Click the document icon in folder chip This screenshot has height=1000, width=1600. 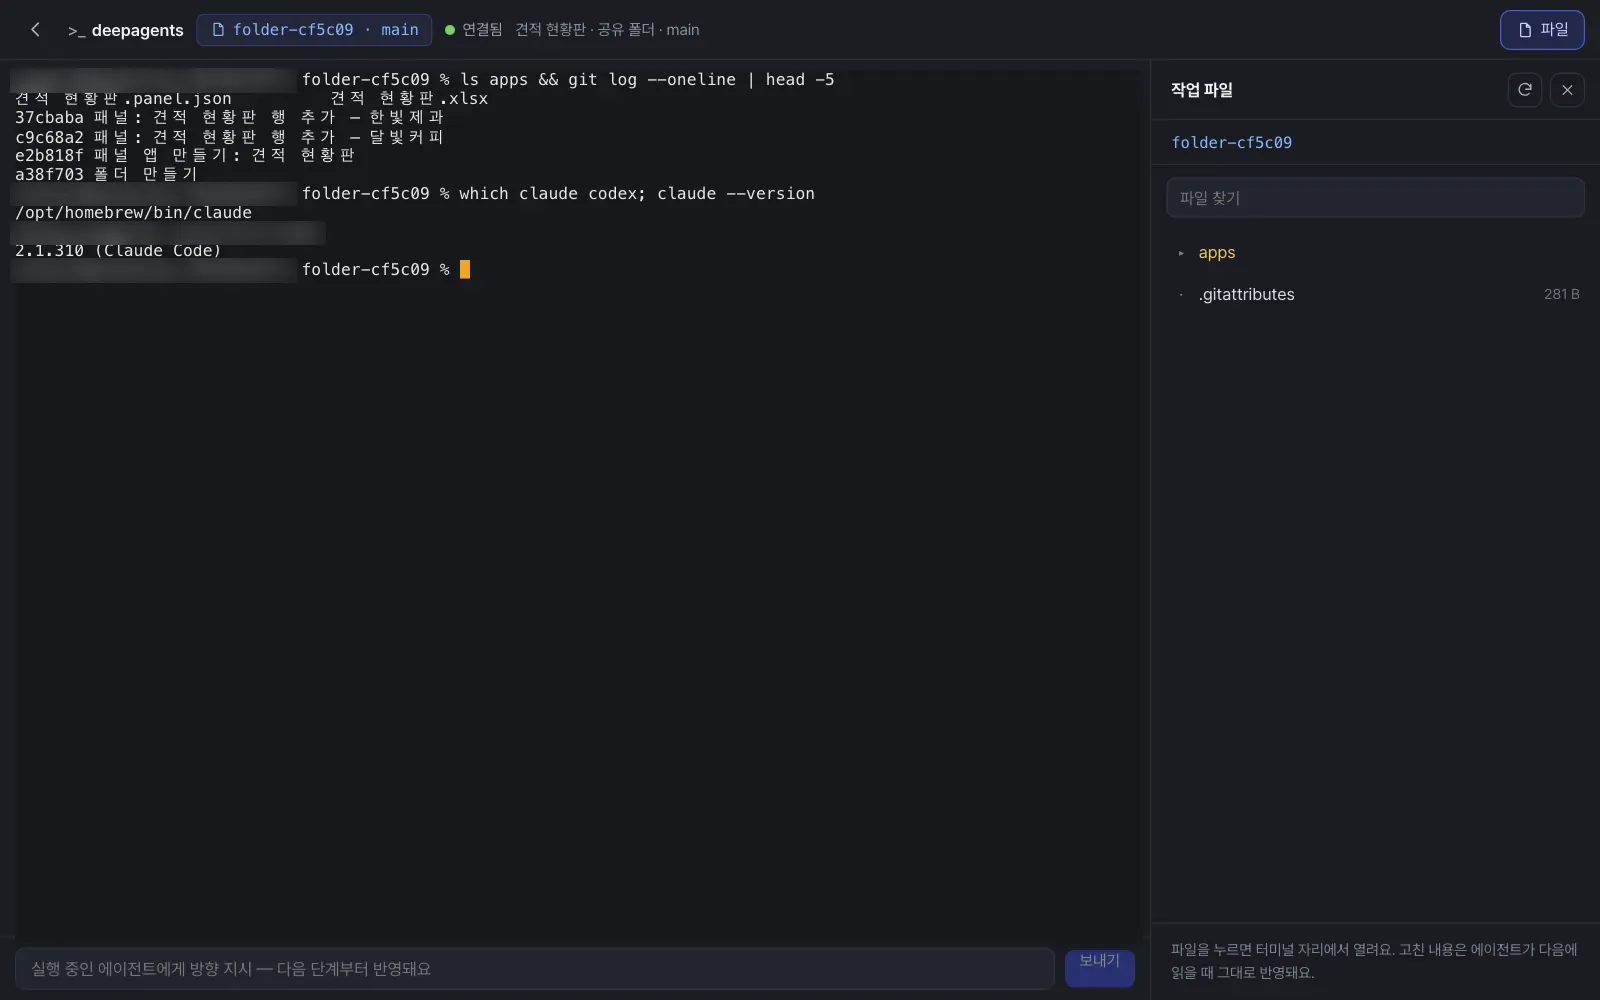[218, 30]
